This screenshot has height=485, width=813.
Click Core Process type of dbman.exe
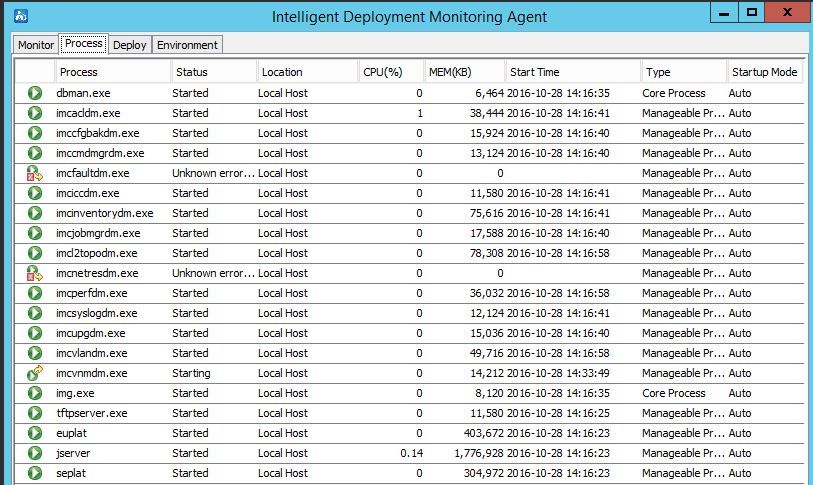[x=674, y=93]
